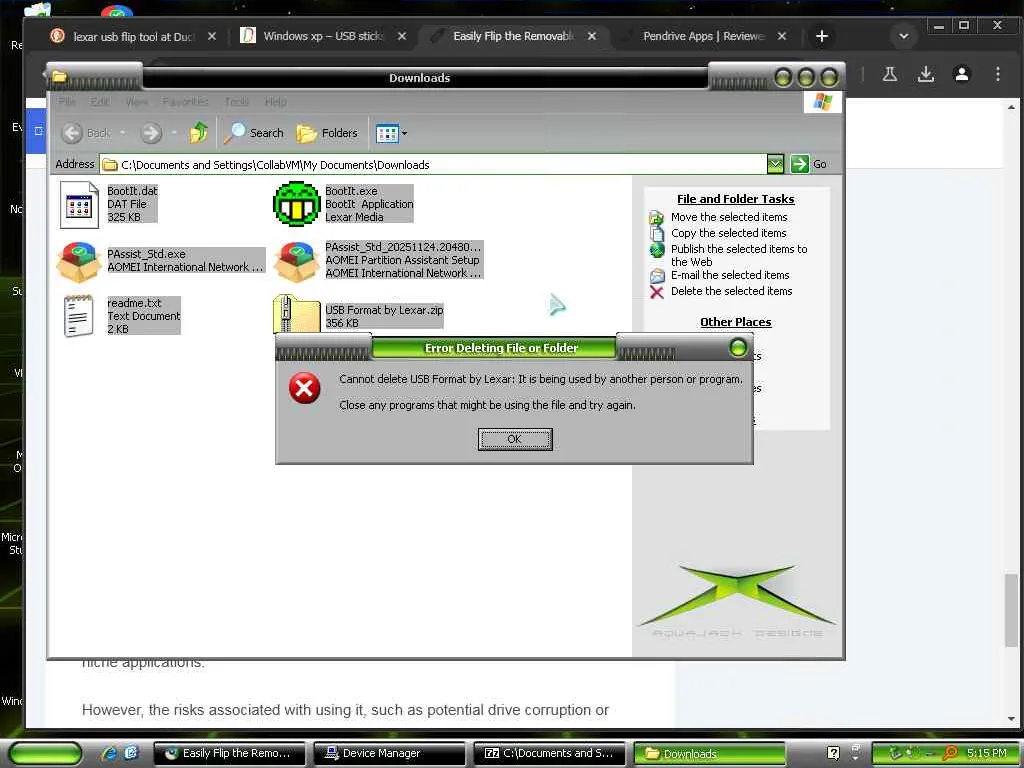Select the BootIt.exe green face icon
The height and width of the screenshot is (768, 1024).
pos(296,204)
